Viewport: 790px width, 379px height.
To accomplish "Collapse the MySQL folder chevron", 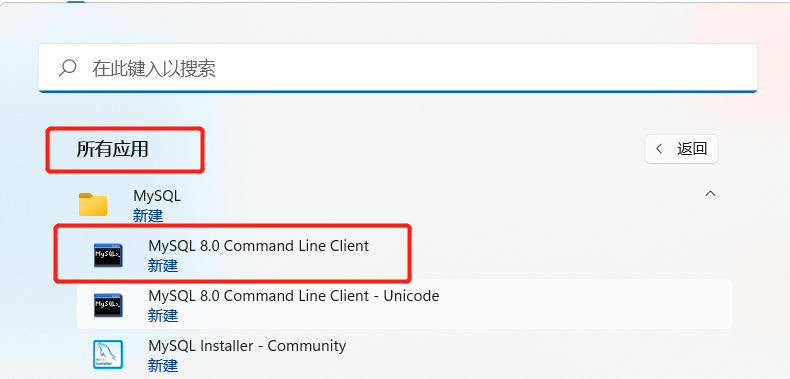I will (x=710, y=194).
